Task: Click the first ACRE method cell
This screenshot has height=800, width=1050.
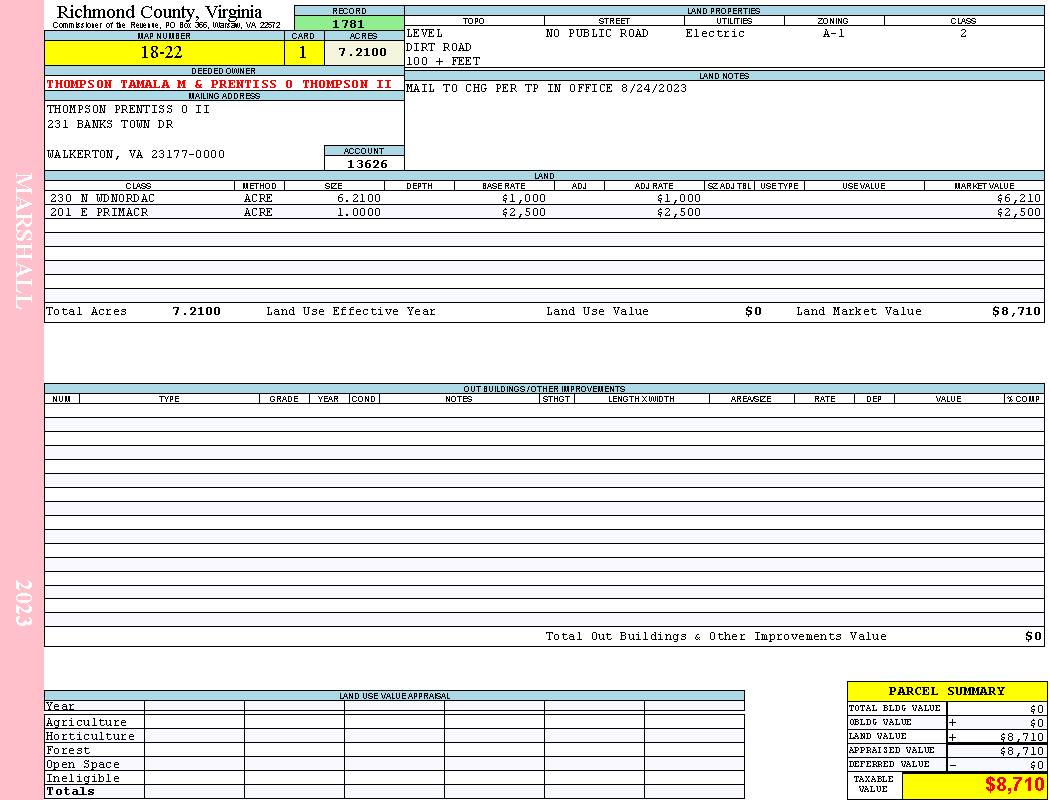Action: pyautogui.click(x=258, y=199)
